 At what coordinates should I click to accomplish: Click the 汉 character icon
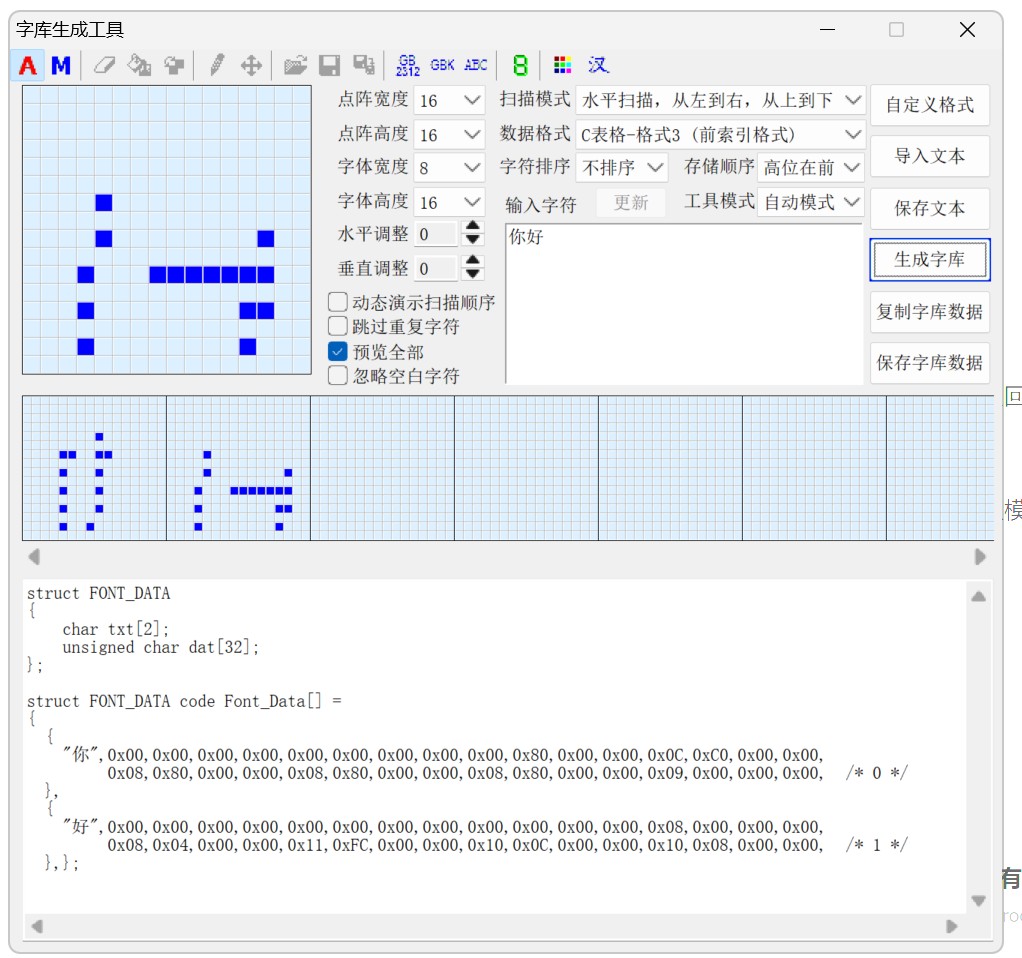(598, 66)
